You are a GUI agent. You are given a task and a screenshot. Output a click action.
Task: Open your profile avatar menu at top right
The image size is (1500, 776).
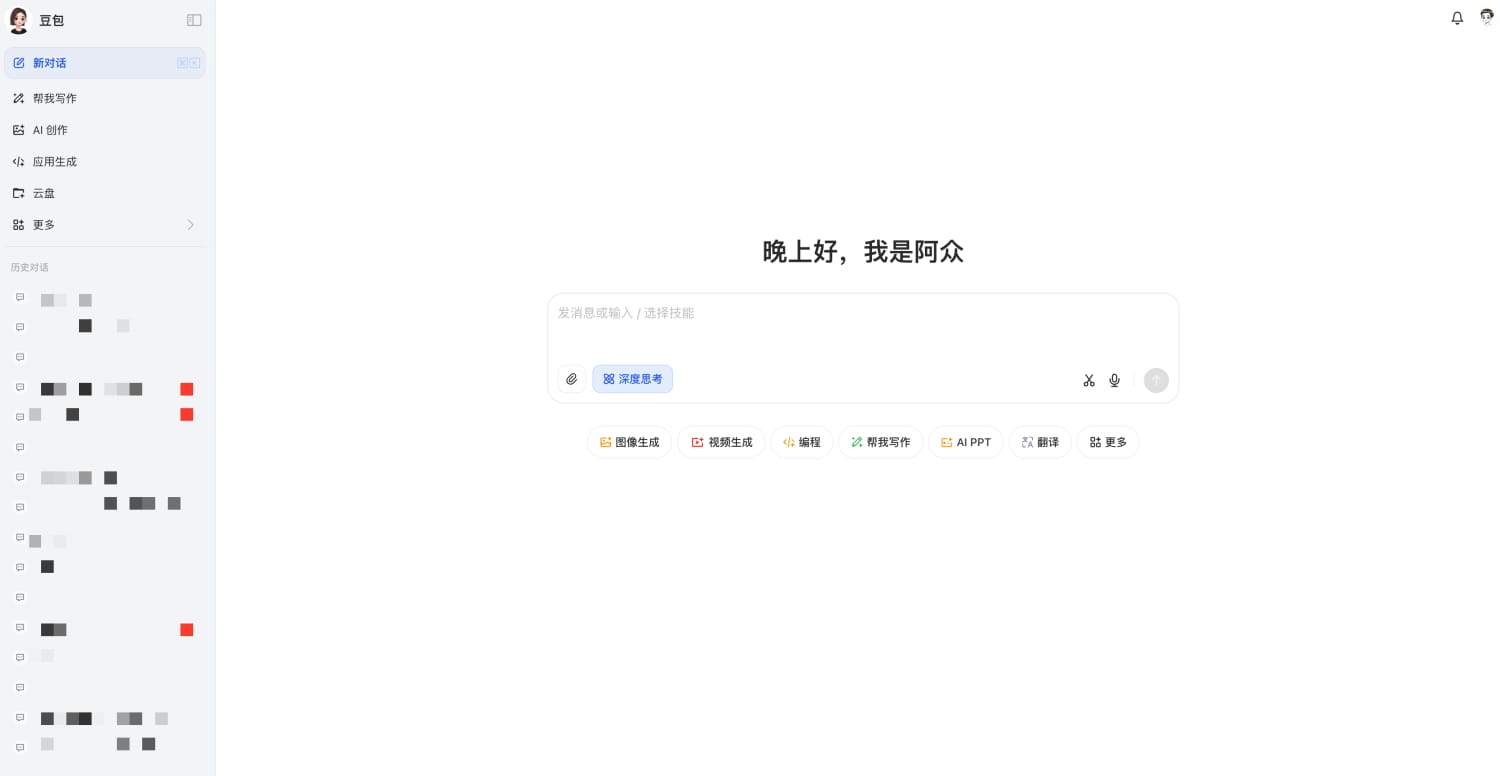1486,18
